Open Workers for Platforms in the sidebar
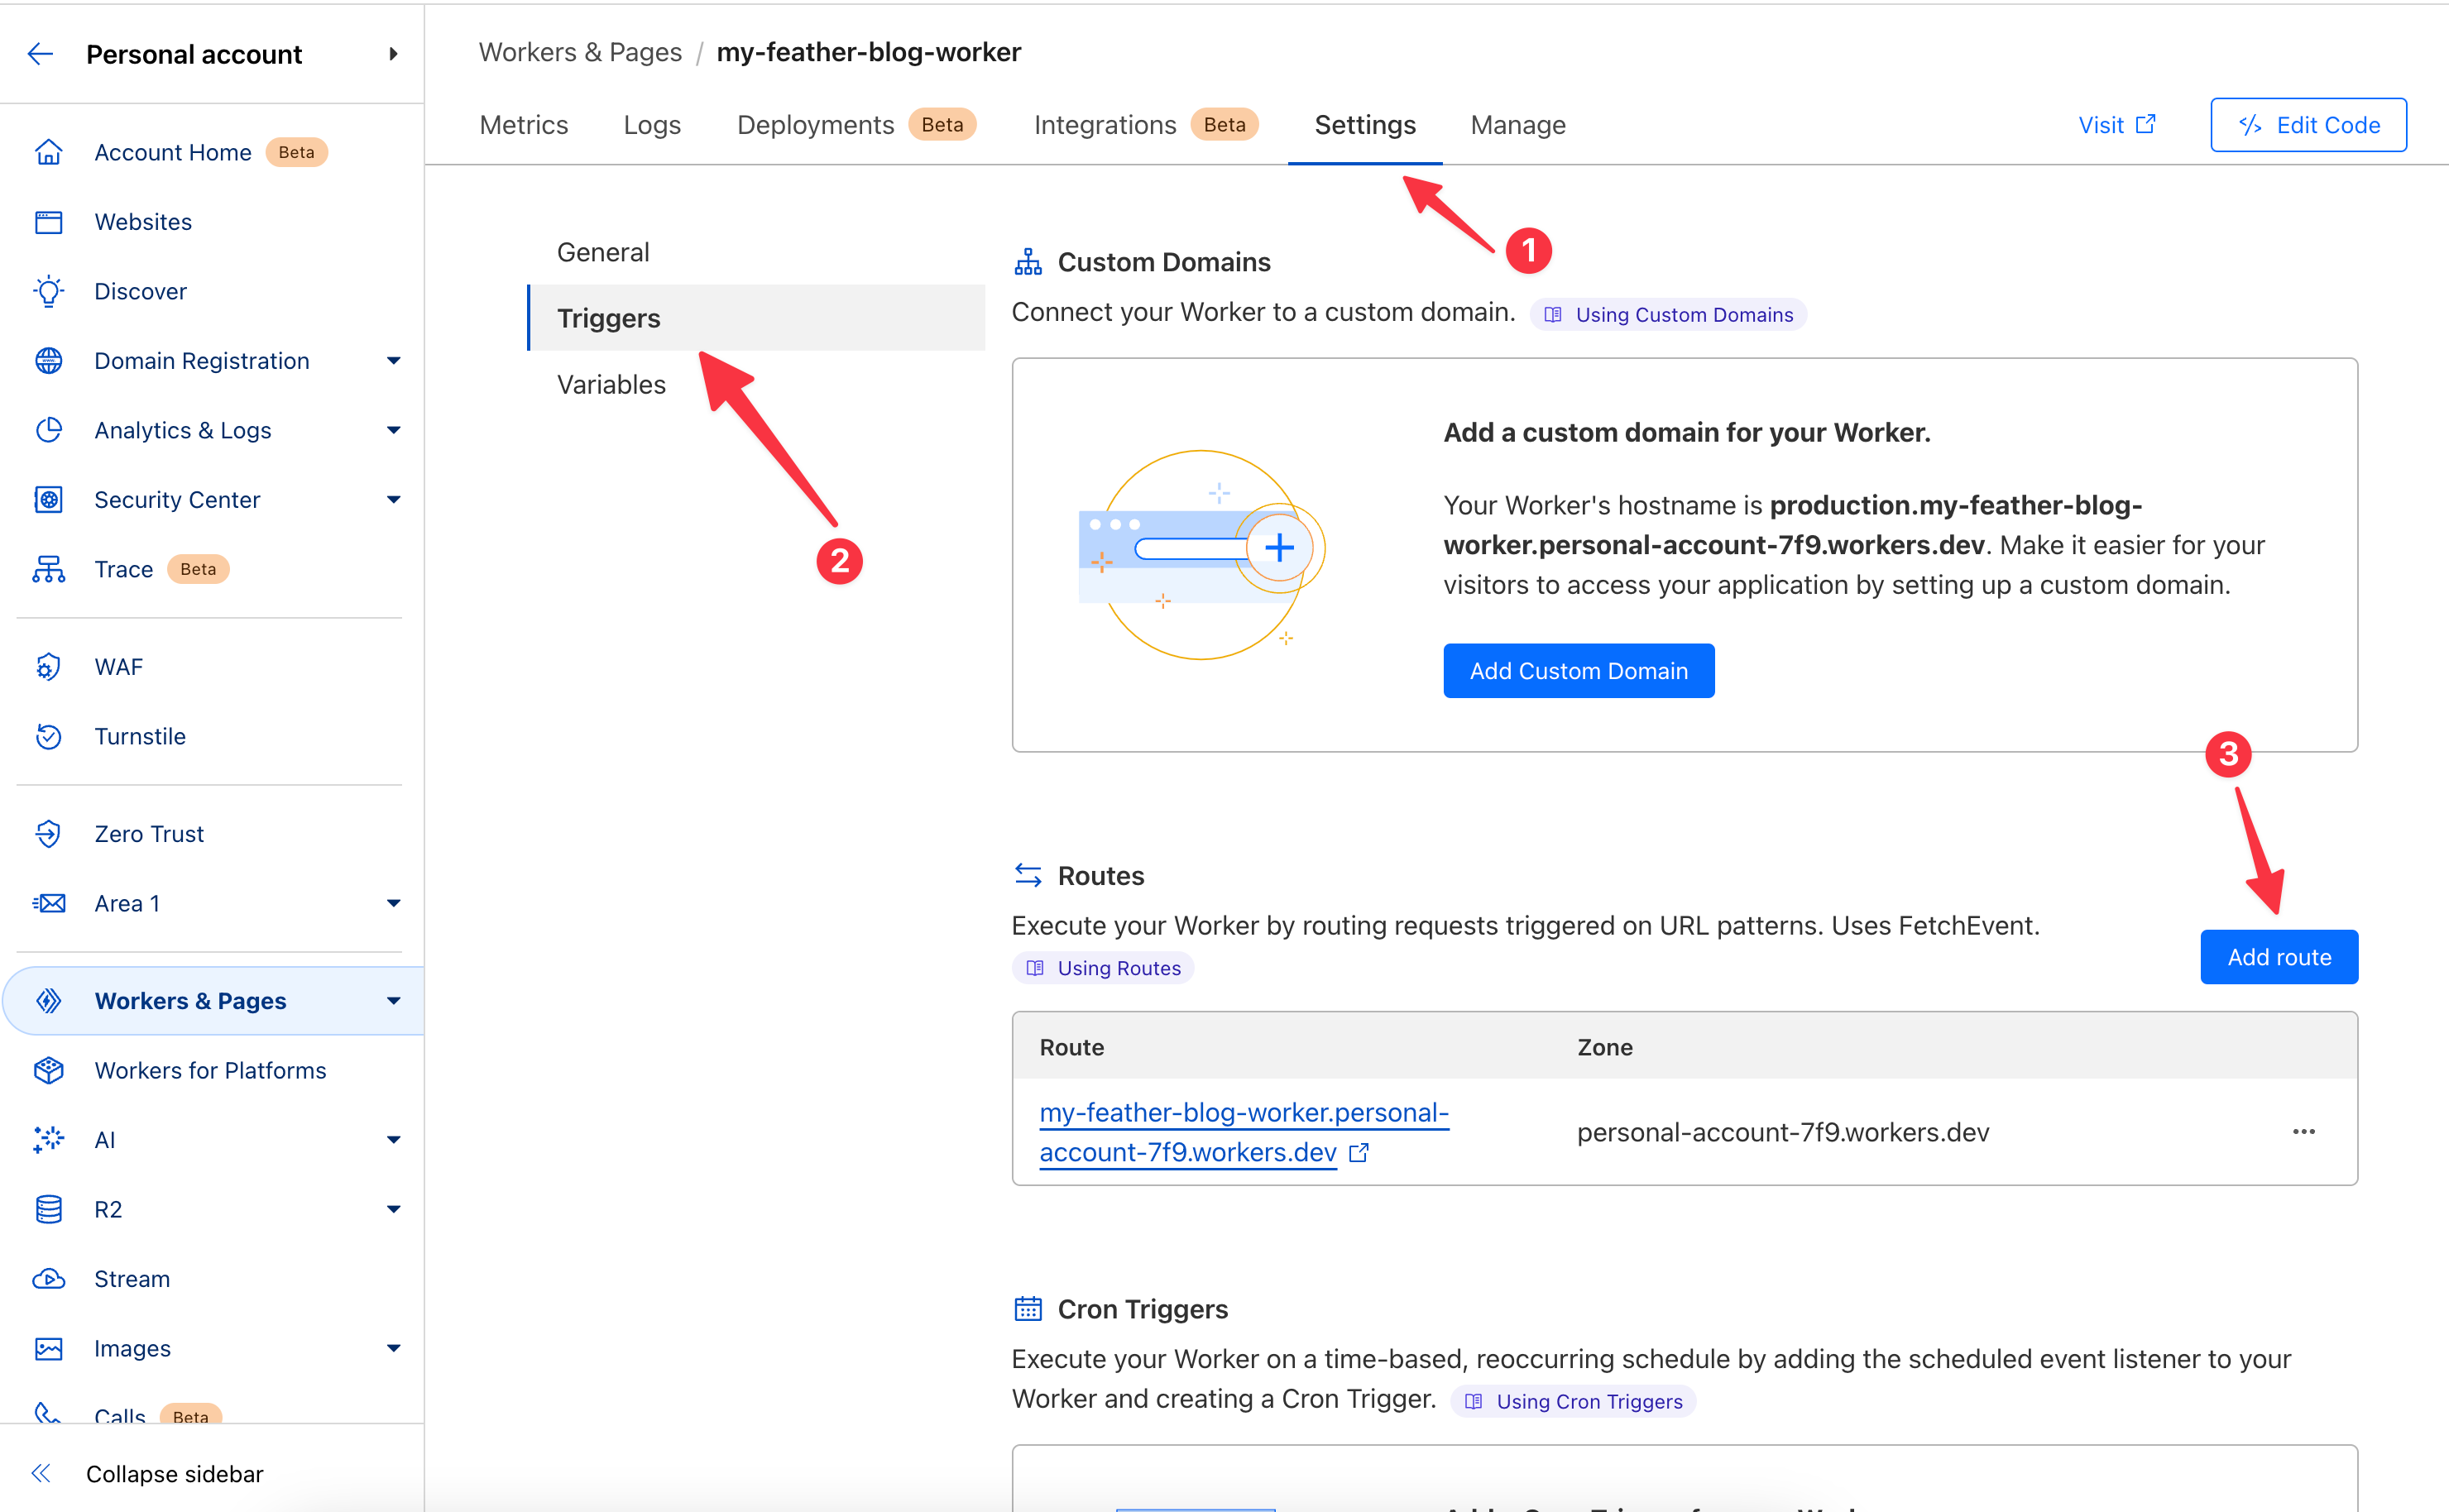This screenshot has height=1512, width=2449. [x=210, y=1071]
